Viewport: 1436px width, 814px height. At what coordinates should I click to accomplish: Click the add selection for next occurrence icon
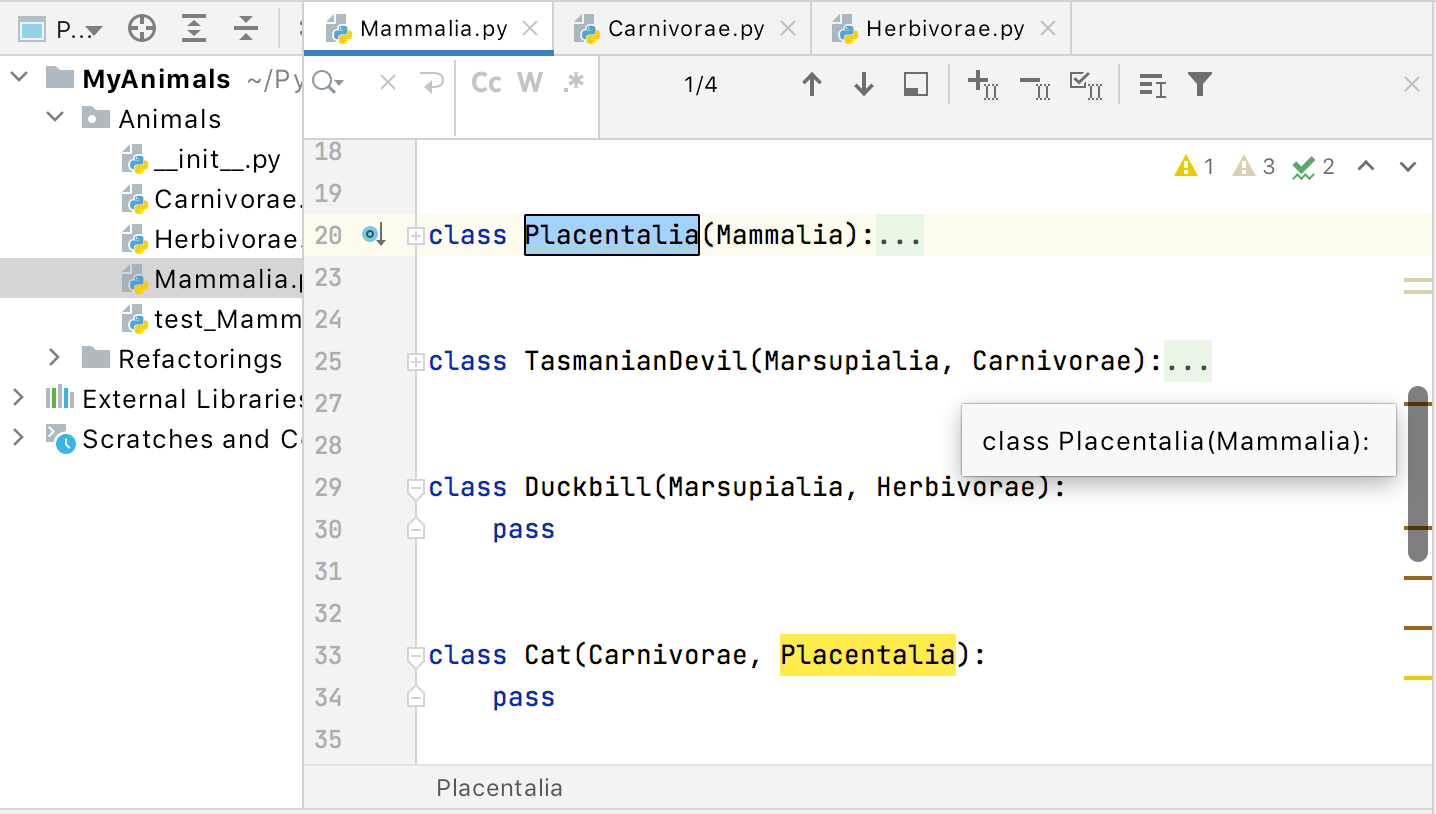[x=983, y=85]
